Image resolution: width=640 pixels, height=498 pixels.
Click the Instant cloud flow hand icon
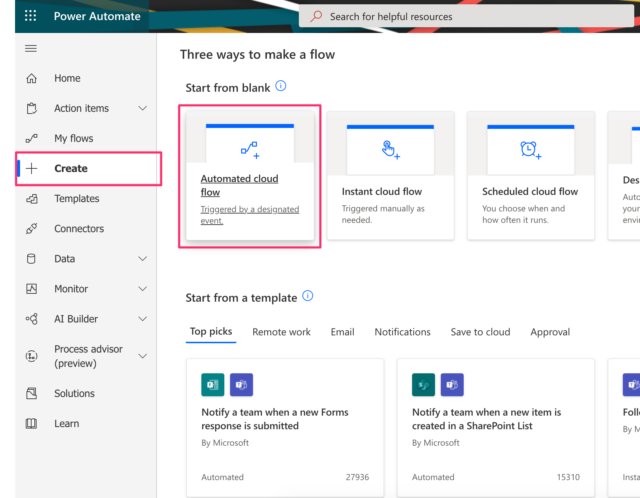click(391, 150)
